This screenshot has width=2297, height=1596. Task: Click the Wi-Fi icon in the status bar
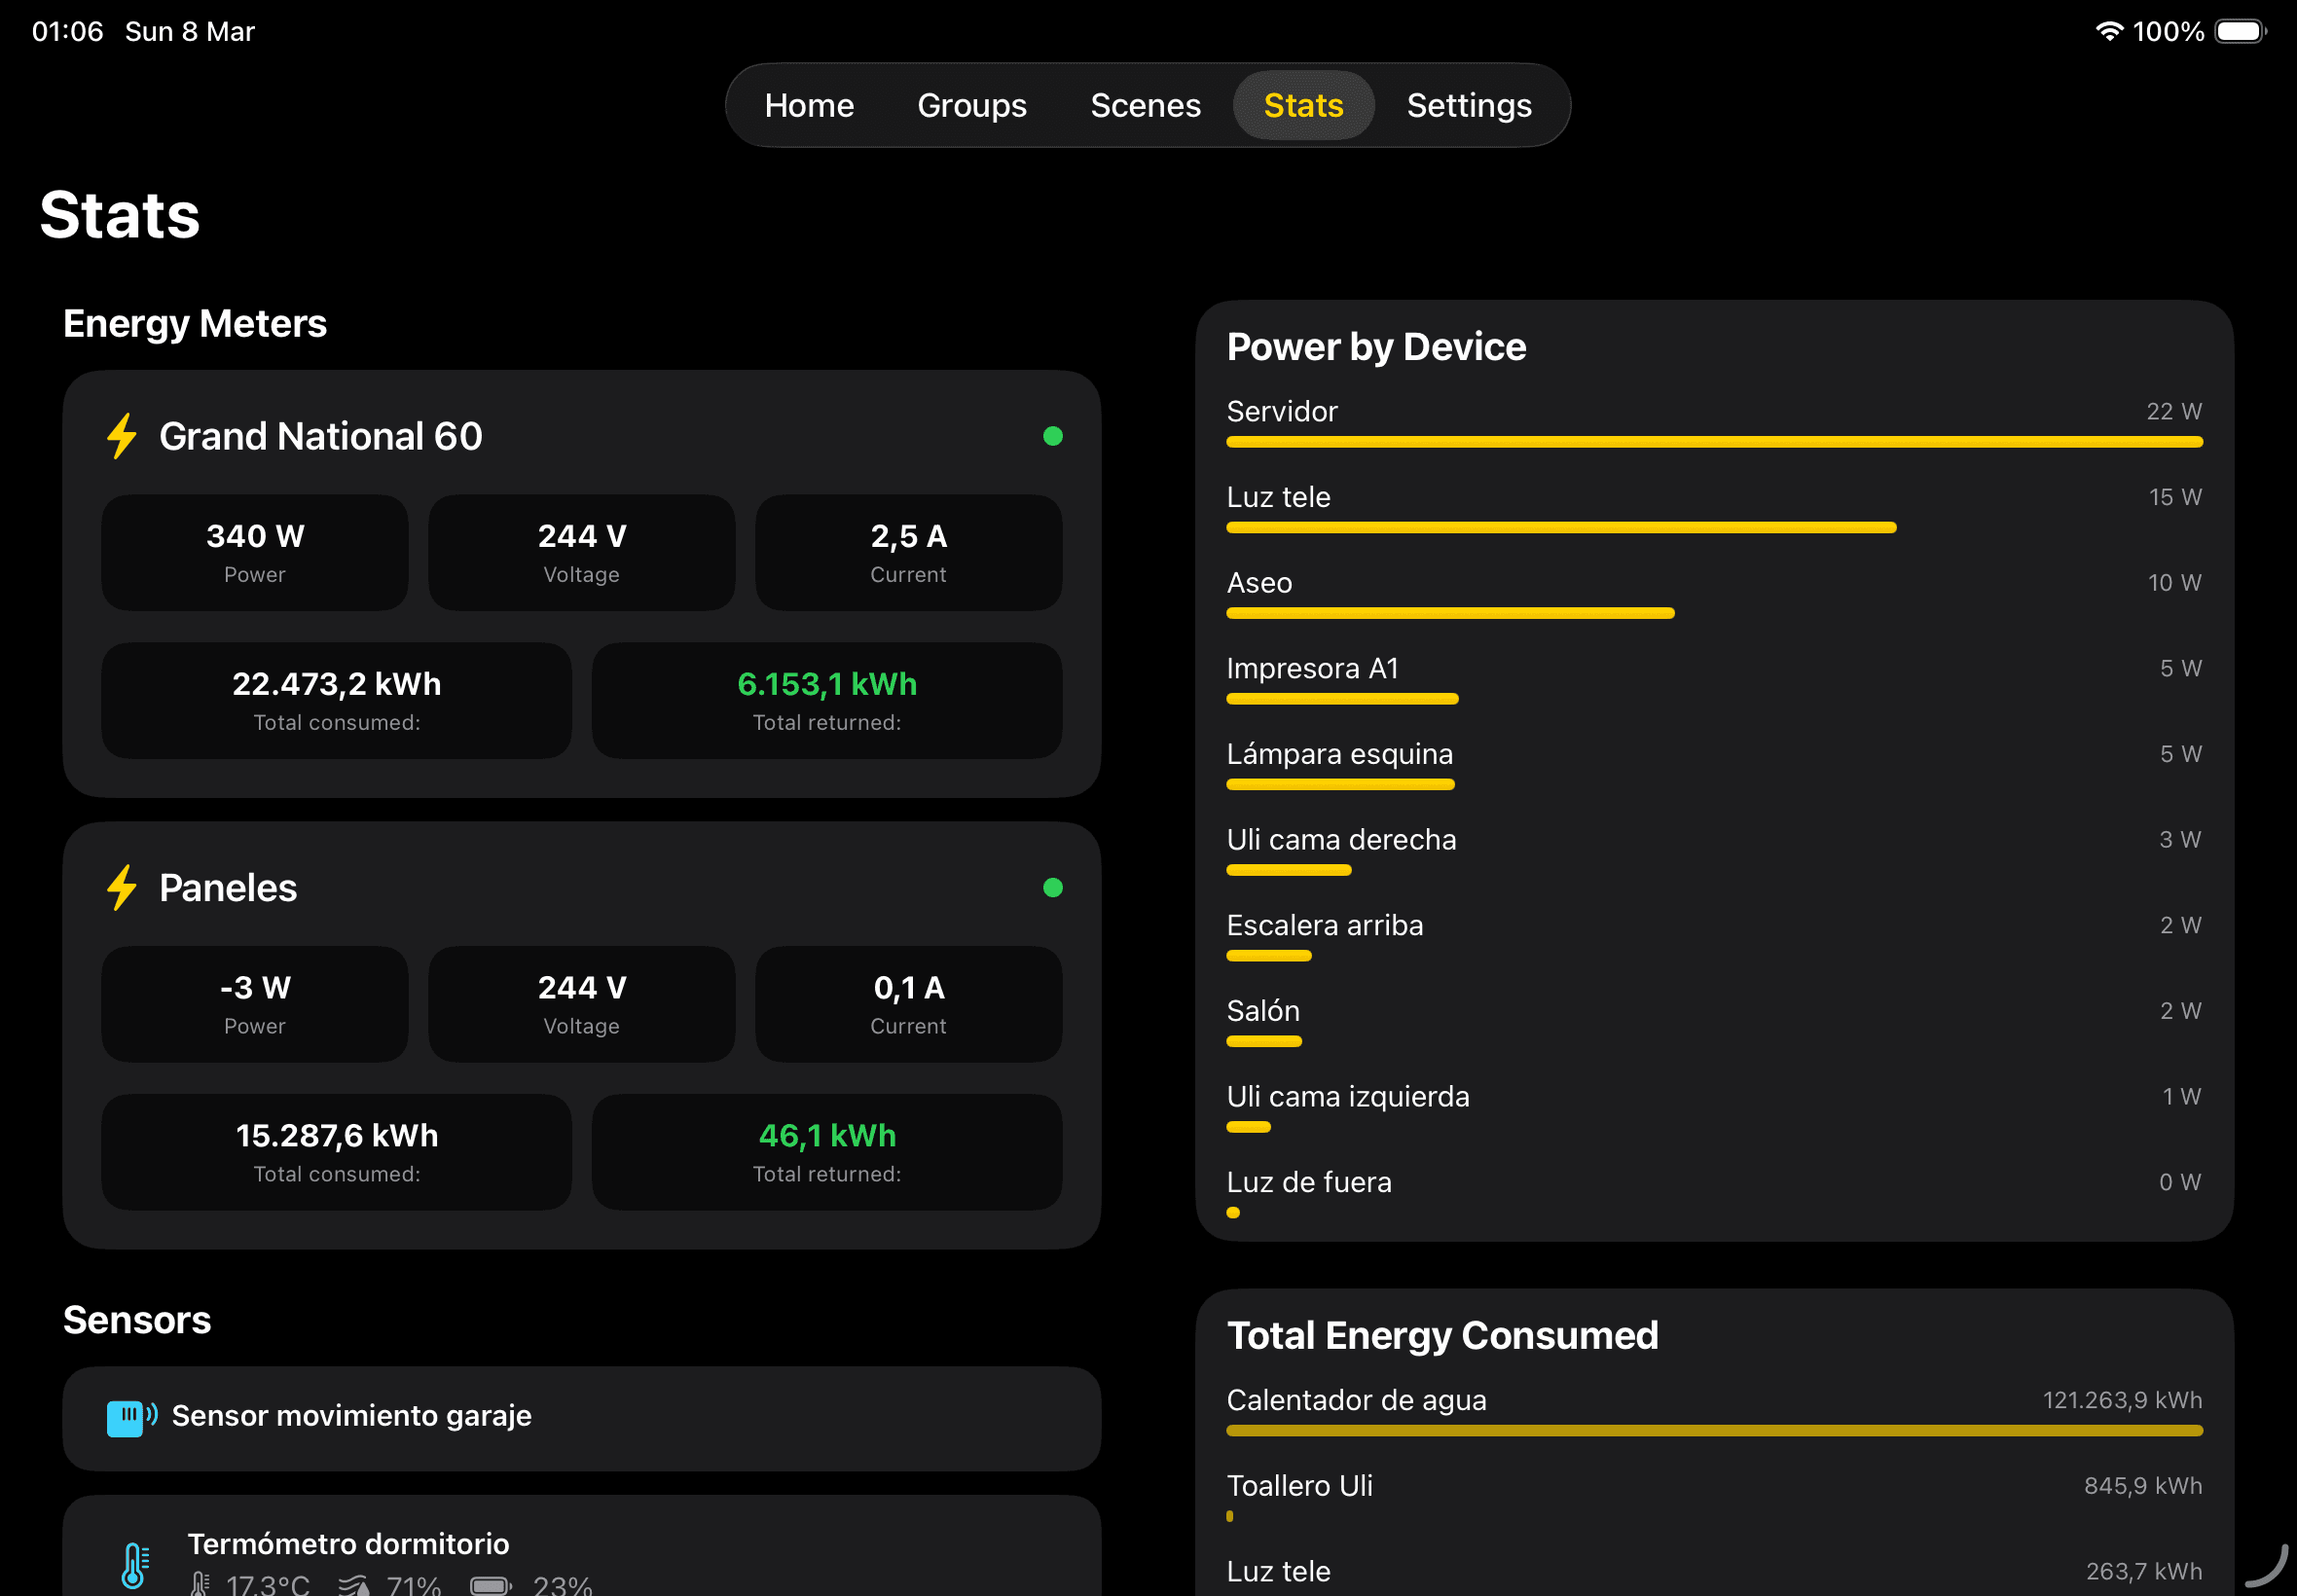[2110, 31]
